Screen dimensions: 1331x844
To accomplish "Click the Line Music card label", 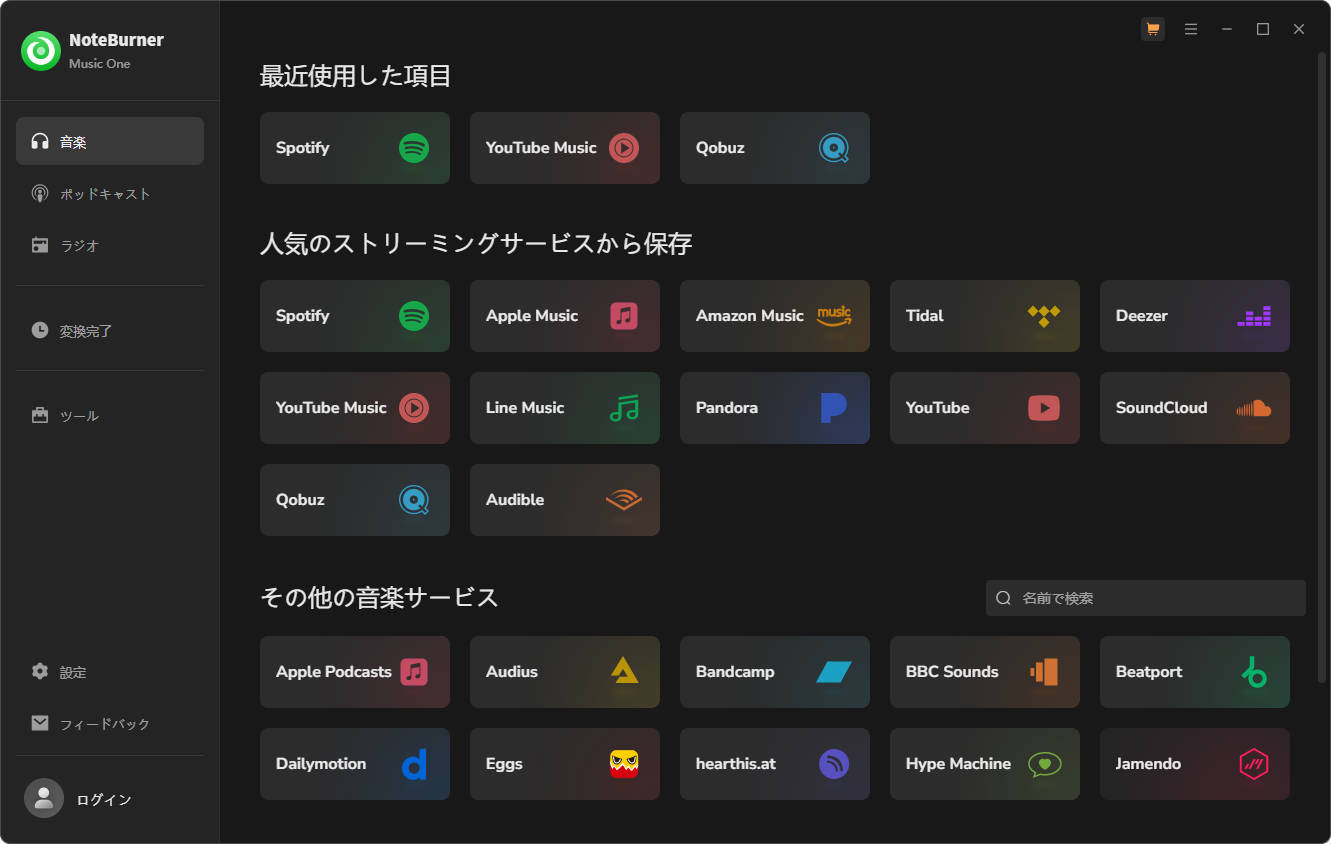I will click(x=525, y=408).
